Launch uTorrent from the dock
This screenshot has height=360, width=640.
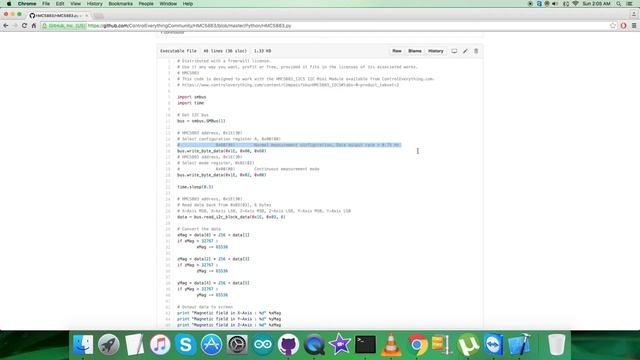[468, 345]
